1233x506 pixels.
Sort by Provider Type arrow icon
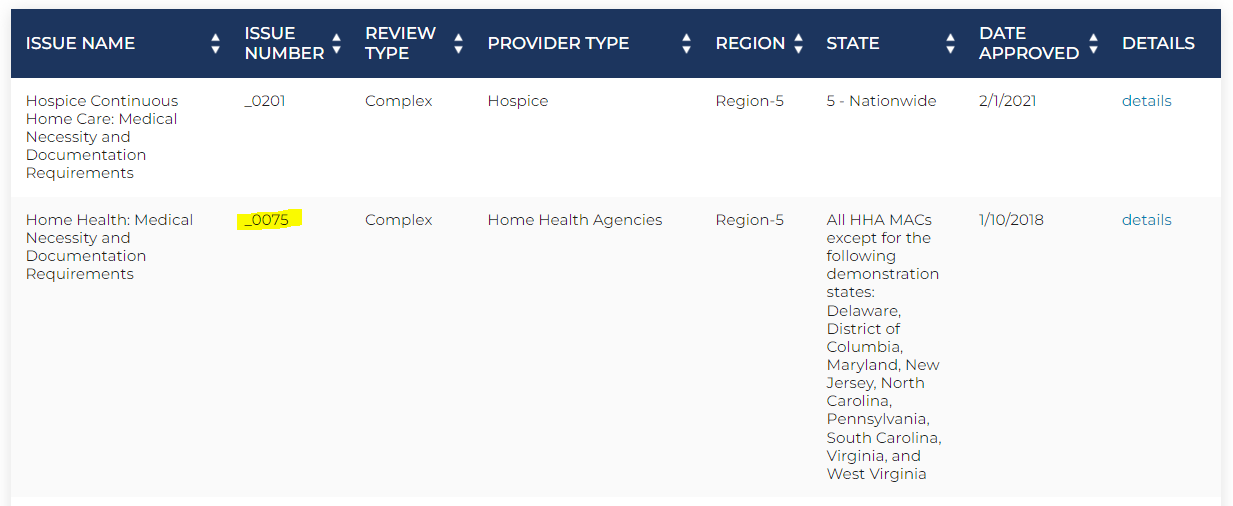687,44
